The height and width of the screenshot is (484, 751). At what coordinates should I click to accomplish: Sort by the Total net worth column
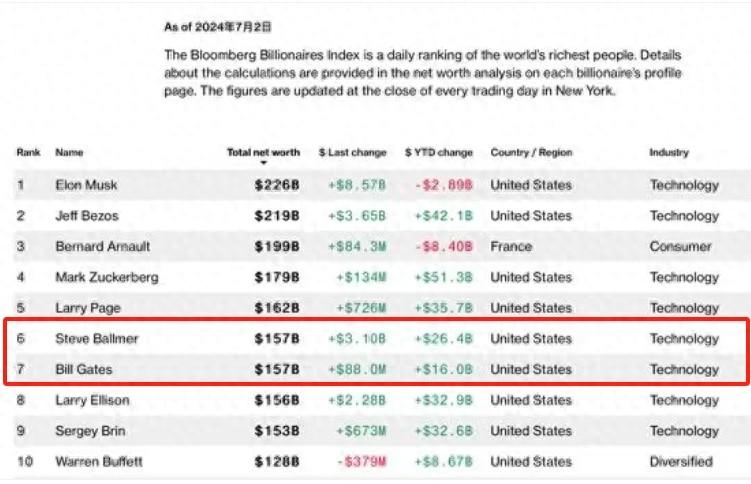(x=263, y=152)
